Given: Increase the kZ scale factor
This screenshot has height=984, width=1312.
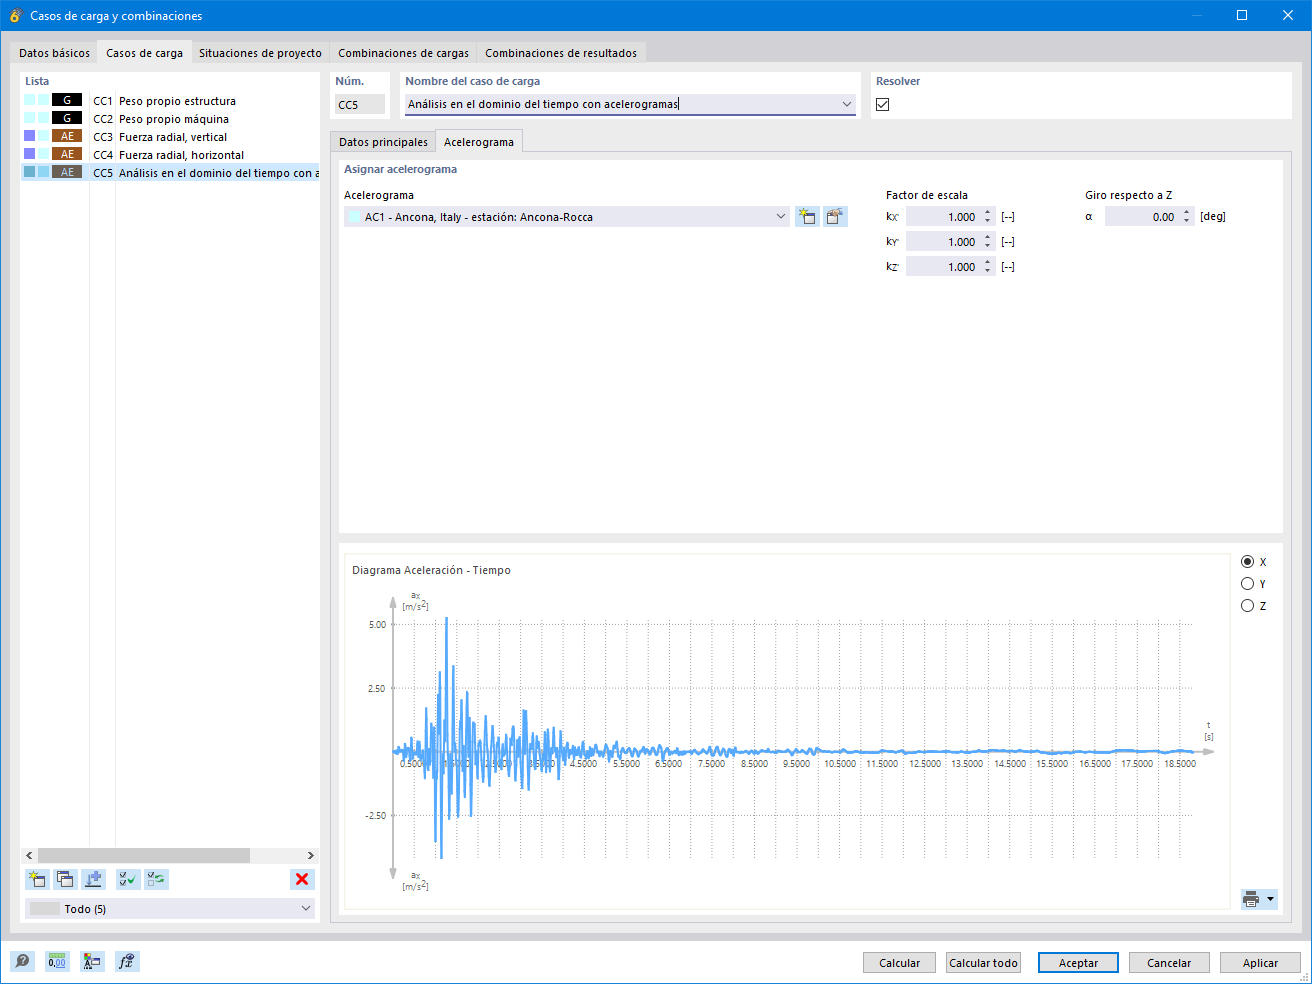Looking at the screenshot, I should pyautogui.click(x=988, y=262).
